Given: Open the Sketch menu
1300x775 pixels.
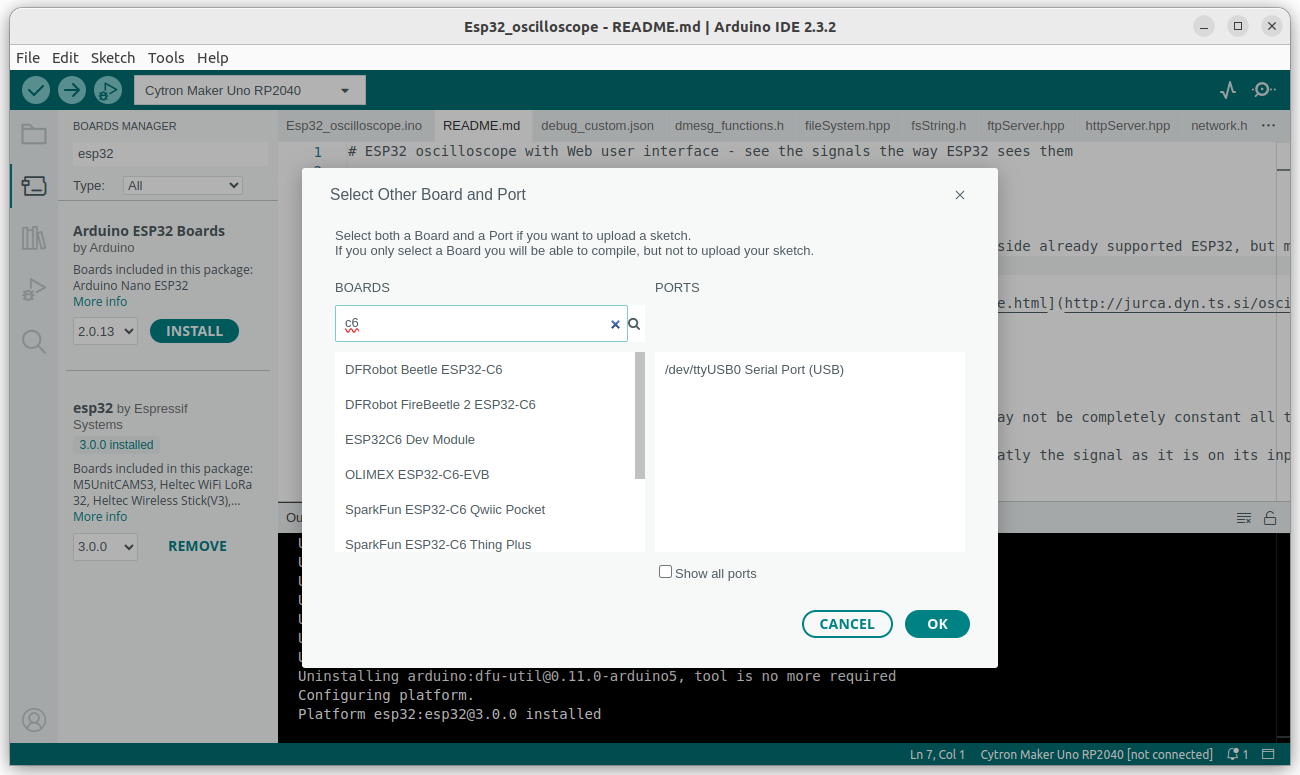Looking at the screenshot, I should pos(113,57).
